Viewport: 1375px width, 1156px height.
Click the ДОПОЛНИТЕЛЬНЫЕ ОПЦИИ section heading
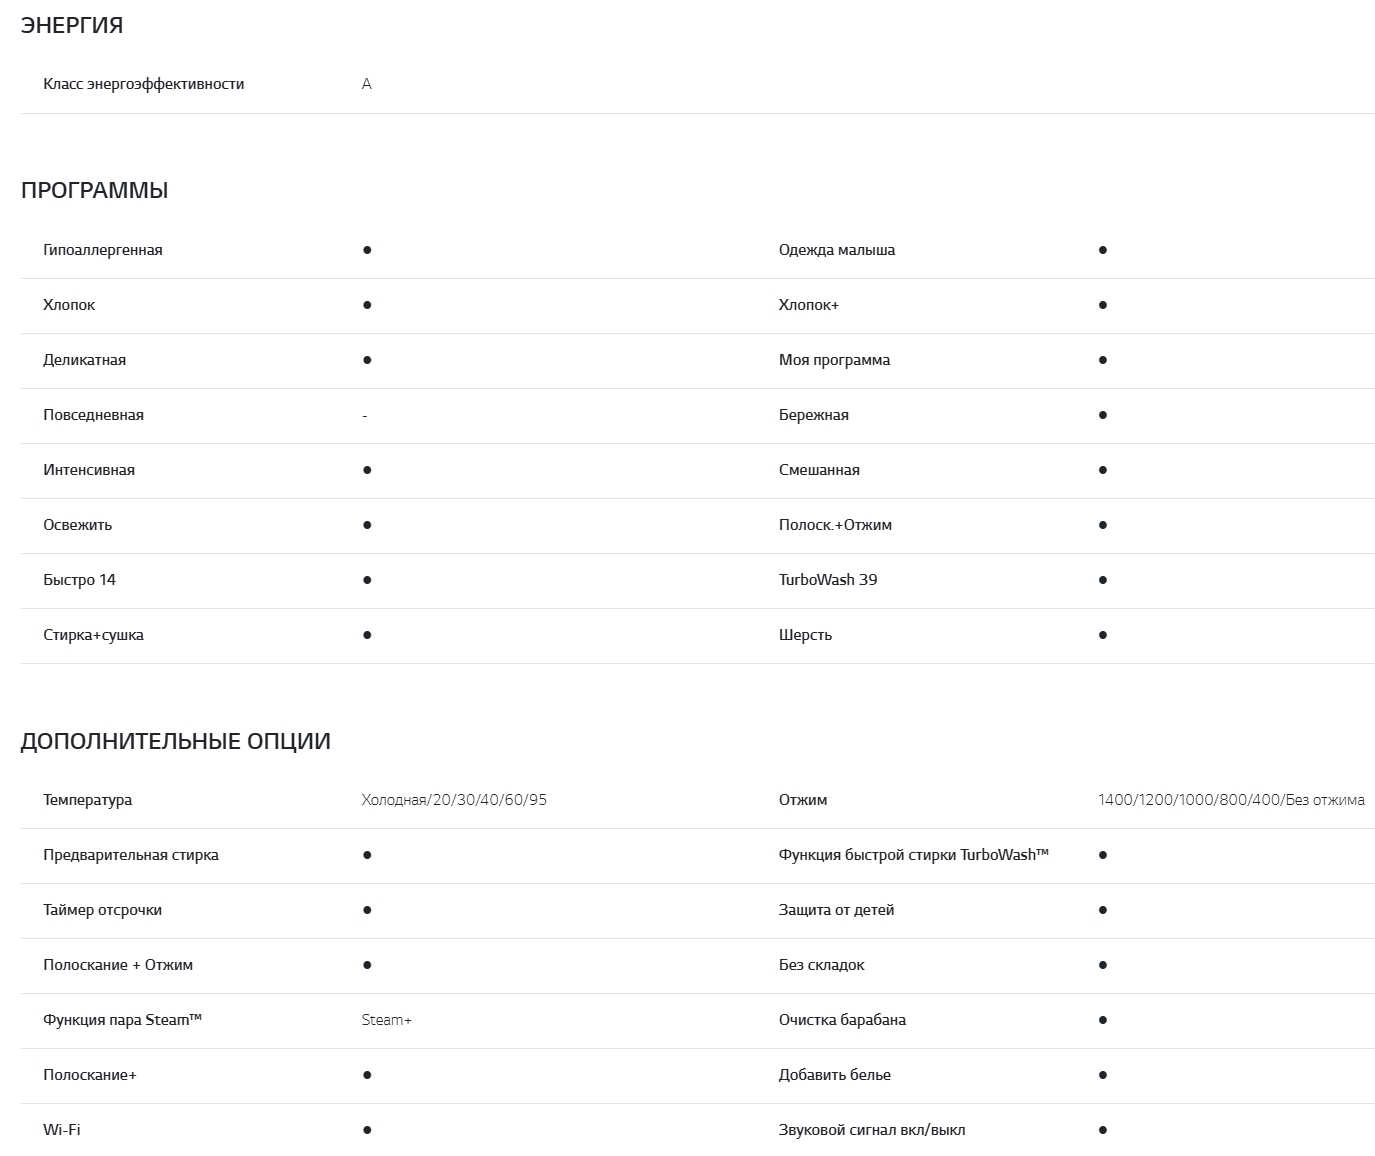tap(175, 741)
